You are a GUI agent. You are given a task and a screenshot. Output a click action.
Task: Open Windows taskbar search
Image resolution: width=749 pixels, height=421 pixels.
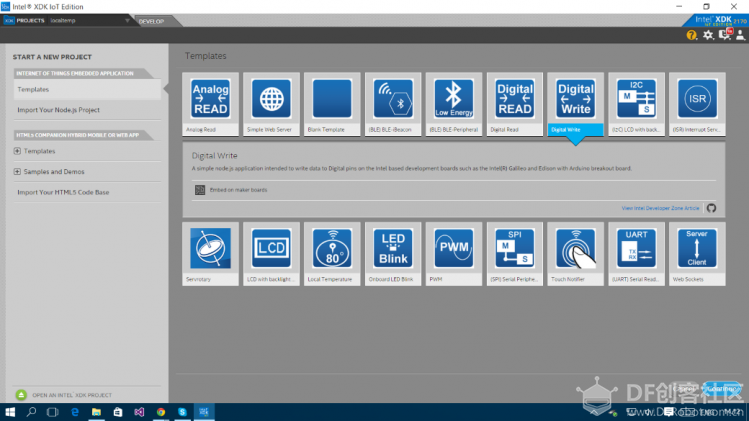pos(32,412)
